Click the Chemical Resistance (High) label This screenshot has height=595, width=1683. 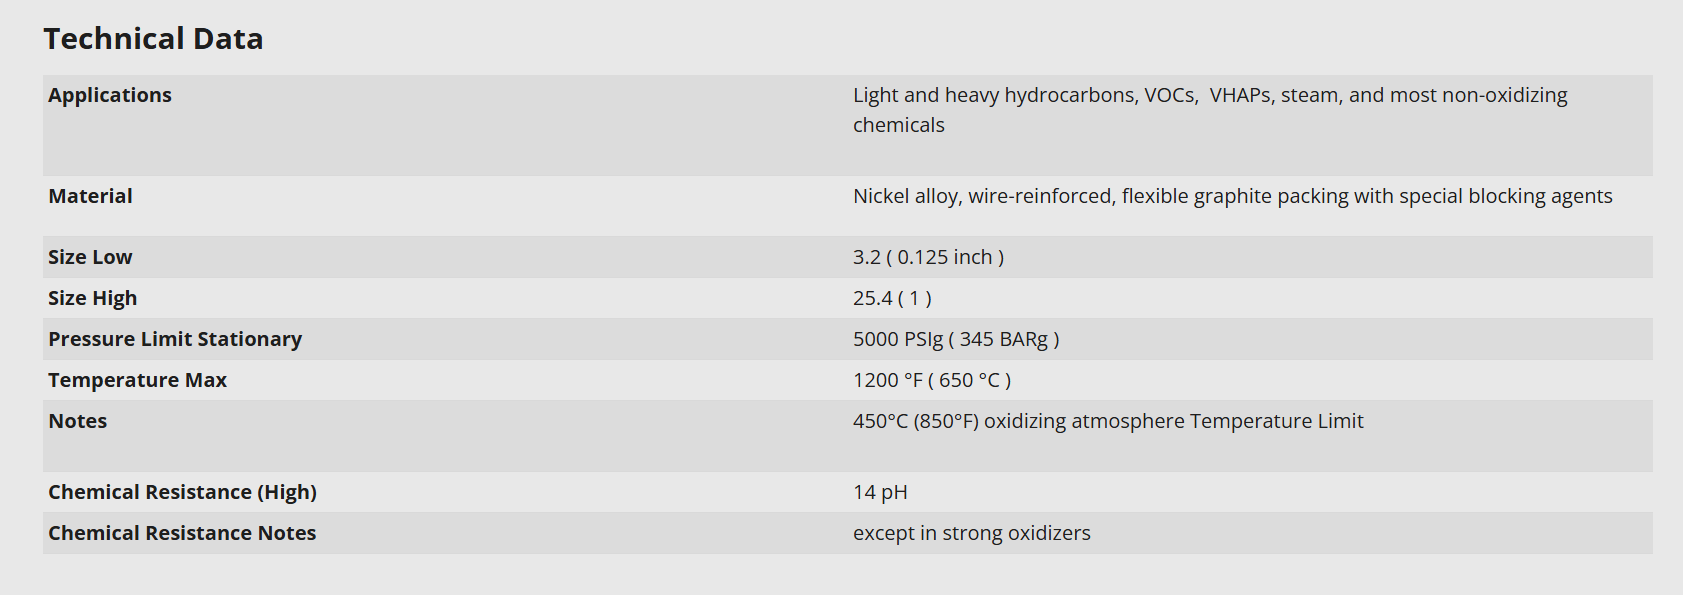pos(182,492)
